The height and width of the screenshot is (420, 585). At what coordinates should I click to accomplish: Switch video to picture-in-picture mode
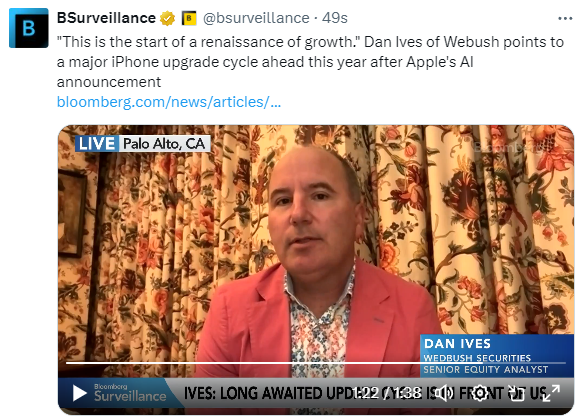pyautogui.click(x=516, y=393)
